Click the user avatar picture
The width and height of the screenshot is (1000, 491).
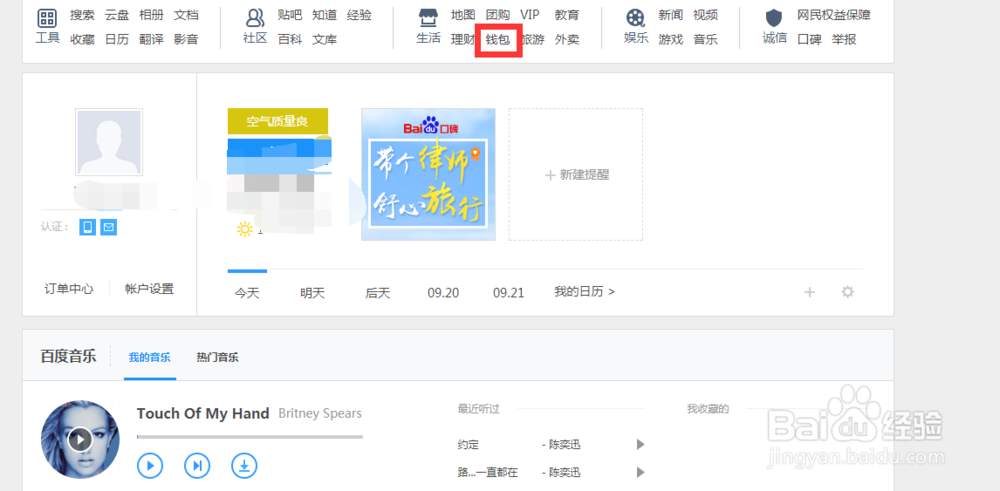click(109, 142)
